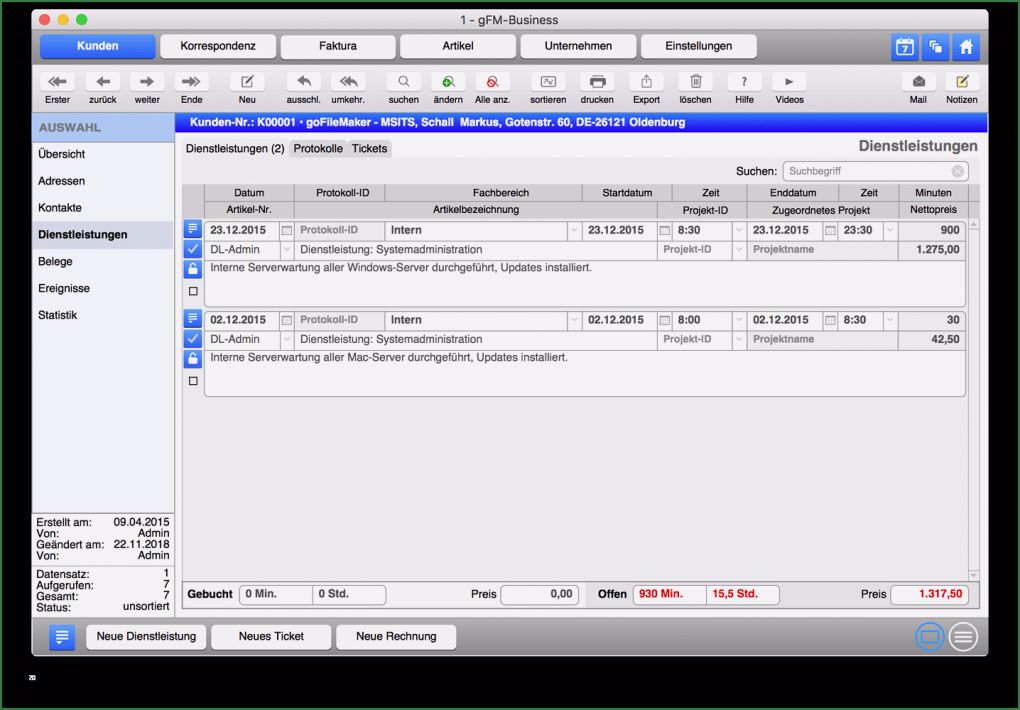
Task: Click the 'suchen' magnifier icon
Action: (403, 82)
